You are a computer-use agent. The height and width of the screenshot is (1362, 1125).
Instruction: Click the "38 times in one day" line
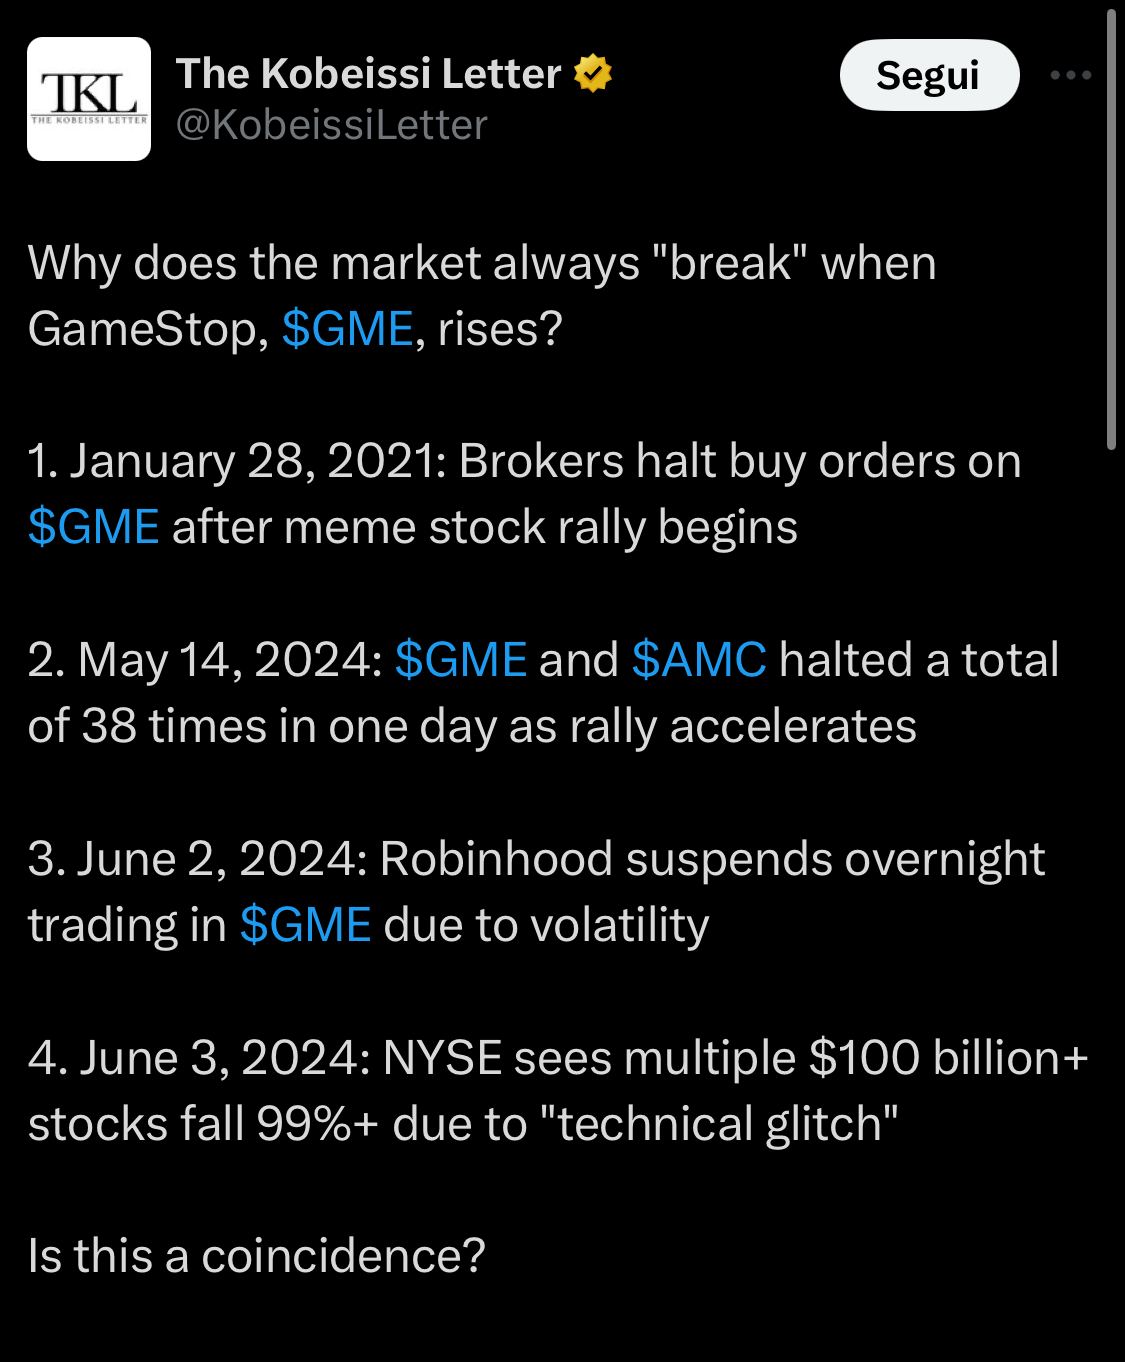pos(472,726)
